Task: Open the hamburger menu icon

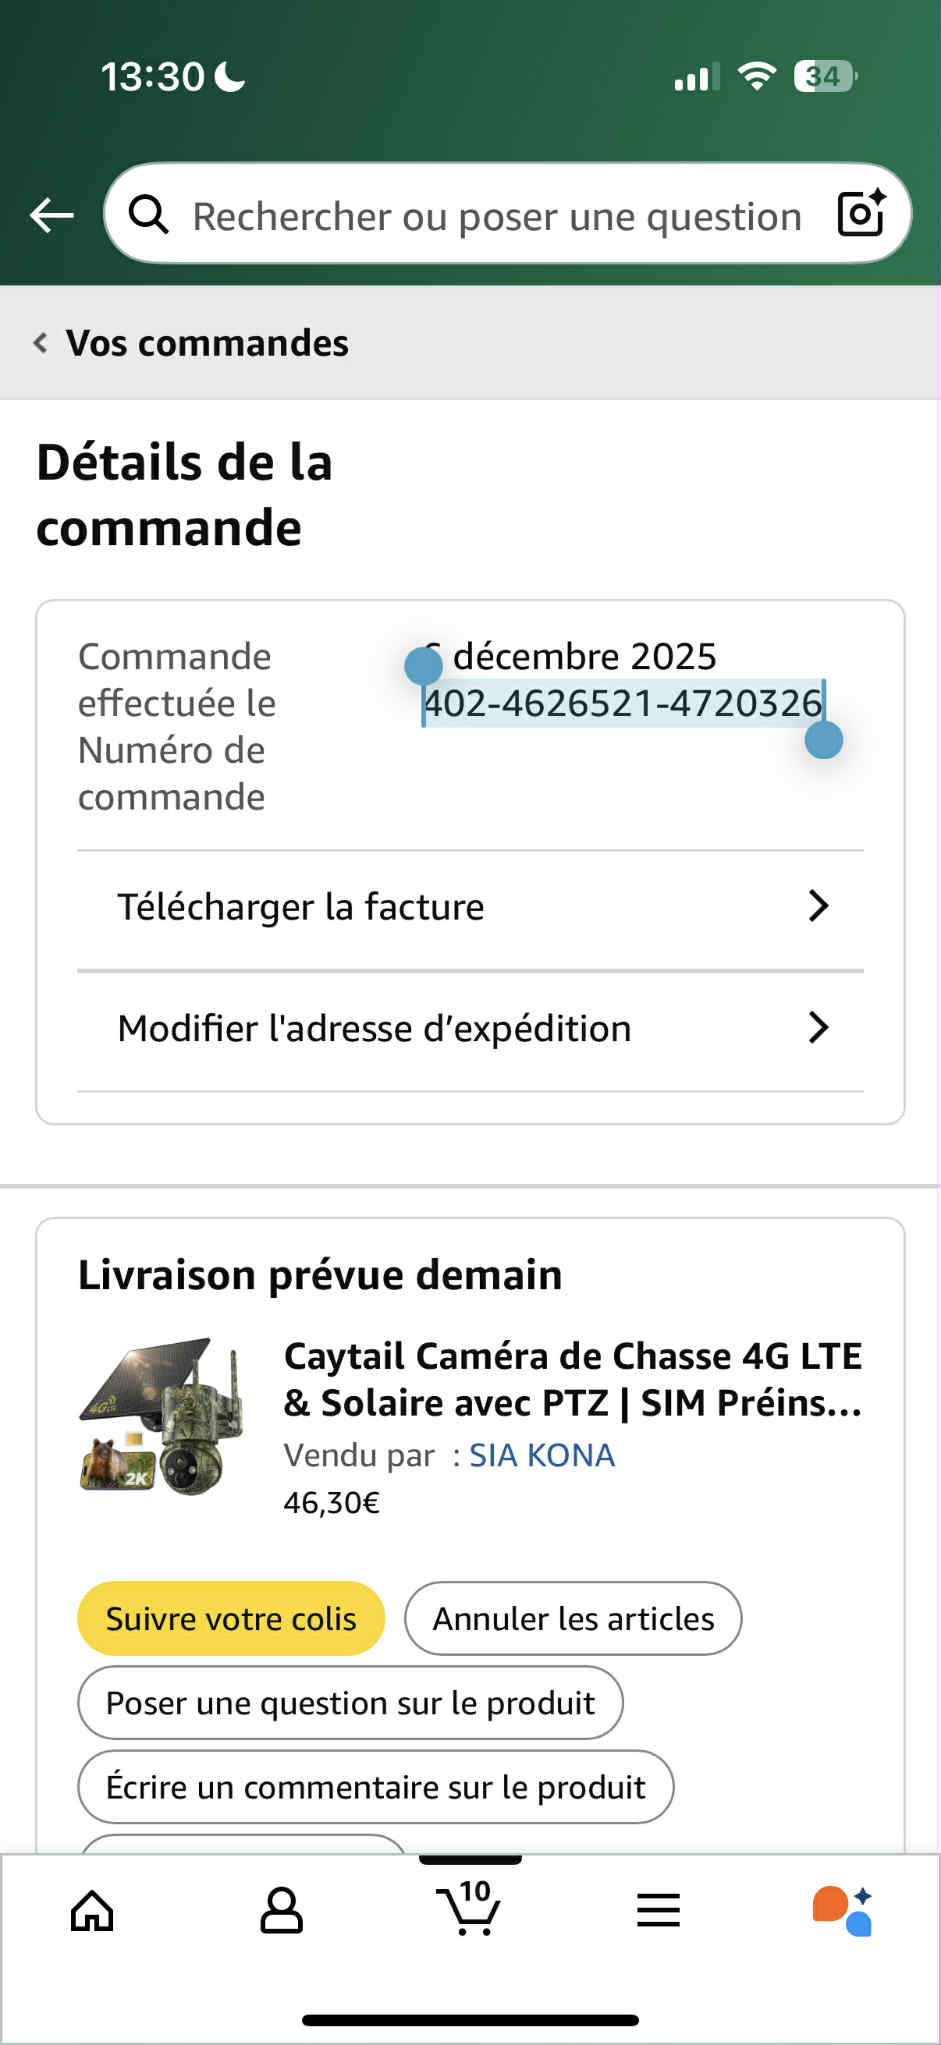Action: (x=658, y=1911)
